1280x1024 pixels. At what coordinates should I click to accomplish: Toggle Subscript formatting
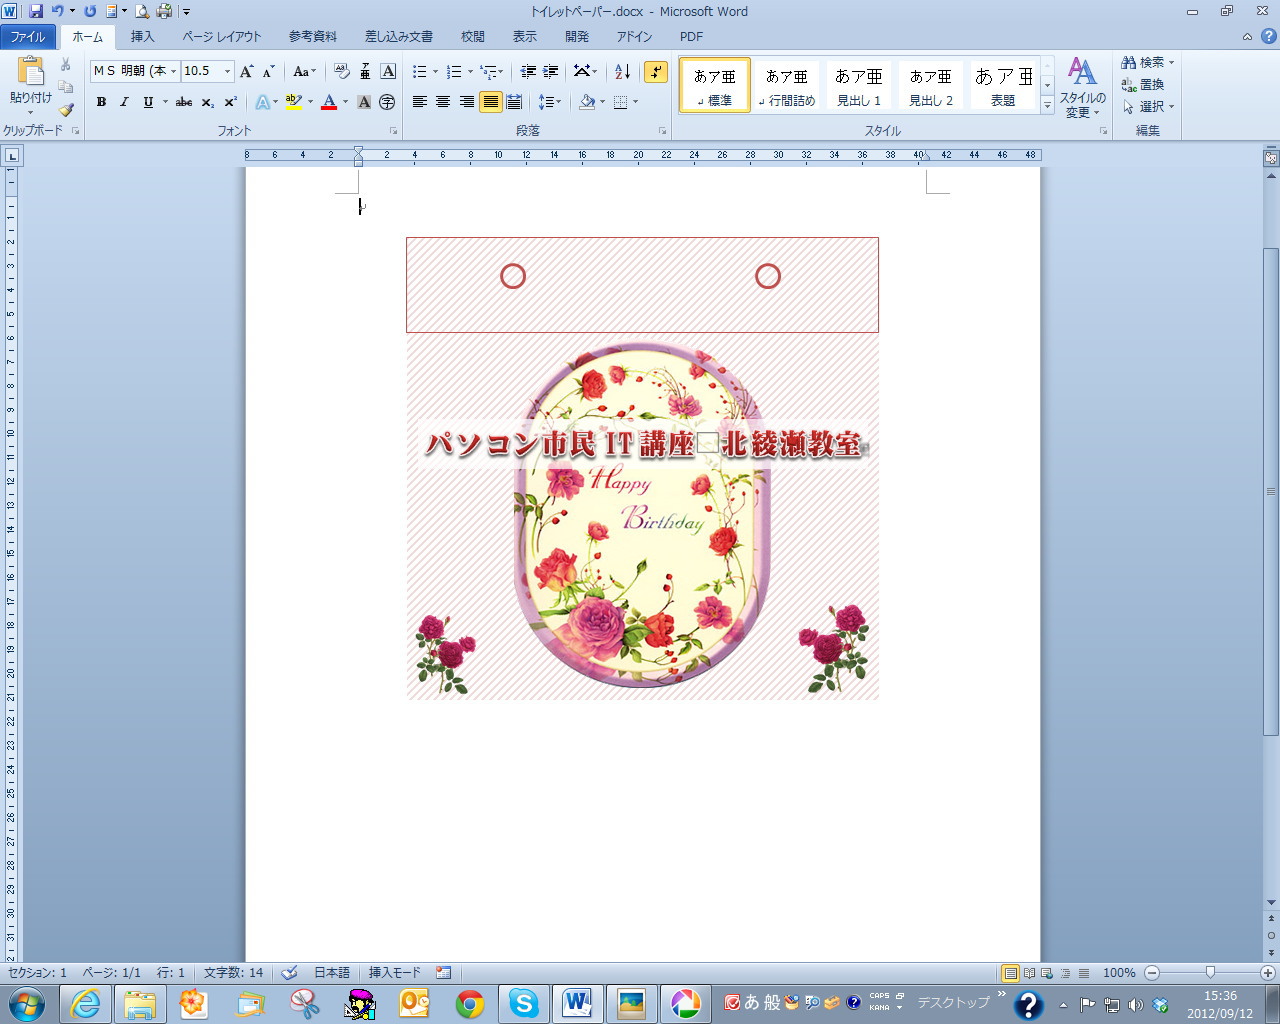[207, 102]
